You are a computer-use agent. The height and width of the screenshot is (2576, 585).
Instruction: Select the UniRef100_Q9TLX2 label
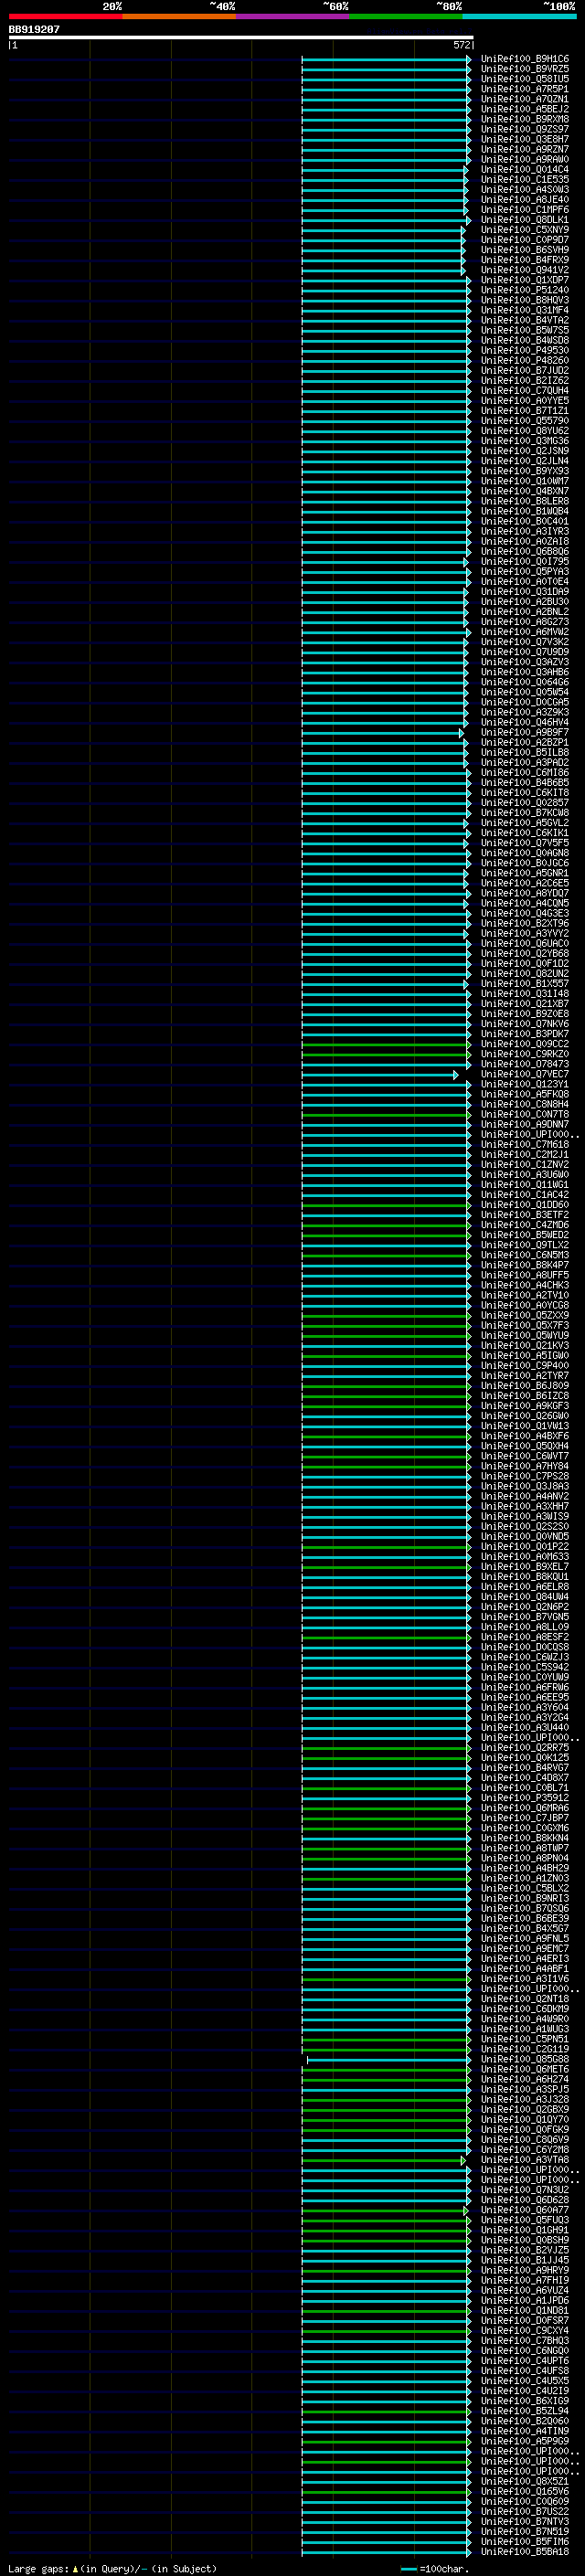(x=524, y=1245)
